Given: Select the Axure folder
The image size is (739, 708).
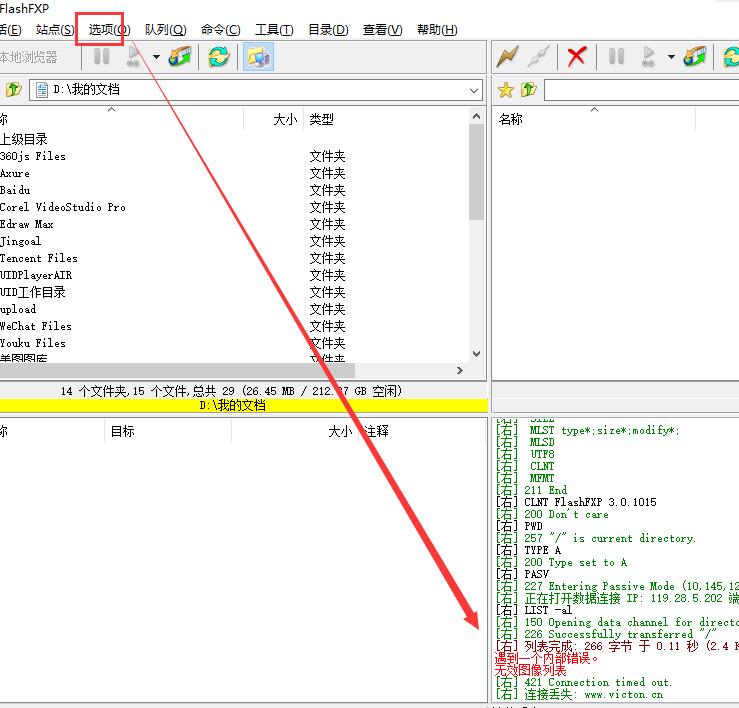Looking at the screenshot, I should pos(15,173).
